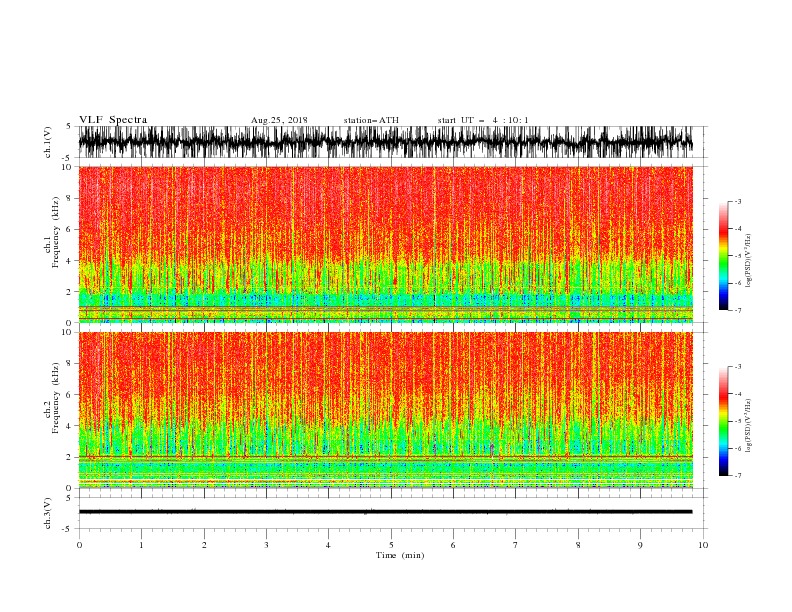The image size is (792, 612).
Task: Click the "-3" tick on the upper colorbar
Action: coord(738,201)
